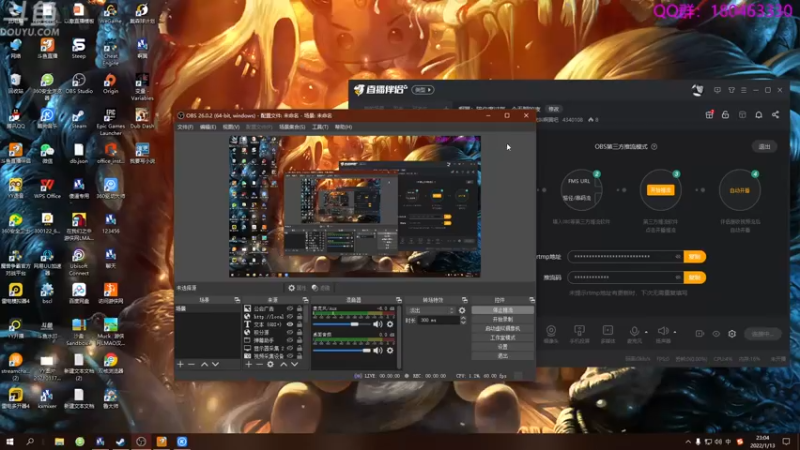
Task: Open the 场景集合(S) menu in OBS
Action: pos(292,127)
